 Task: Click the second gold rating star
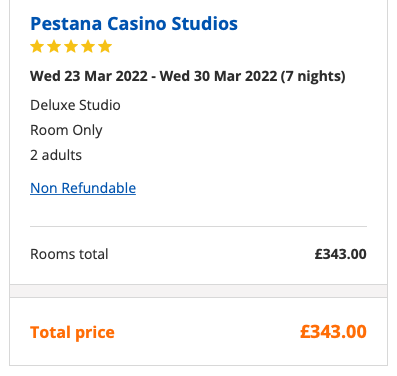tap(54, 46)
